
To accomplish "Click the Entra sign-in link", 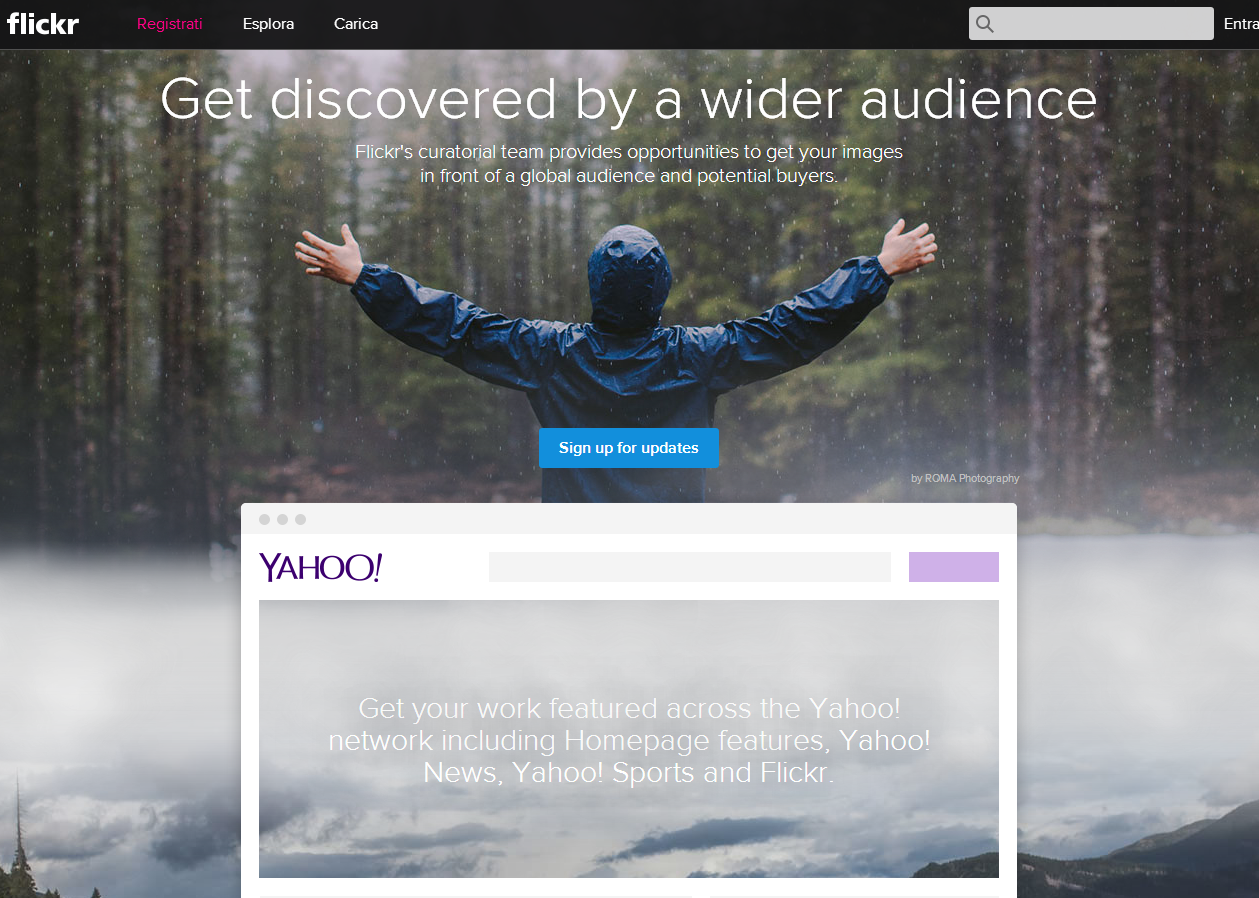I will pyautogui.click(x=1241, y=24).
